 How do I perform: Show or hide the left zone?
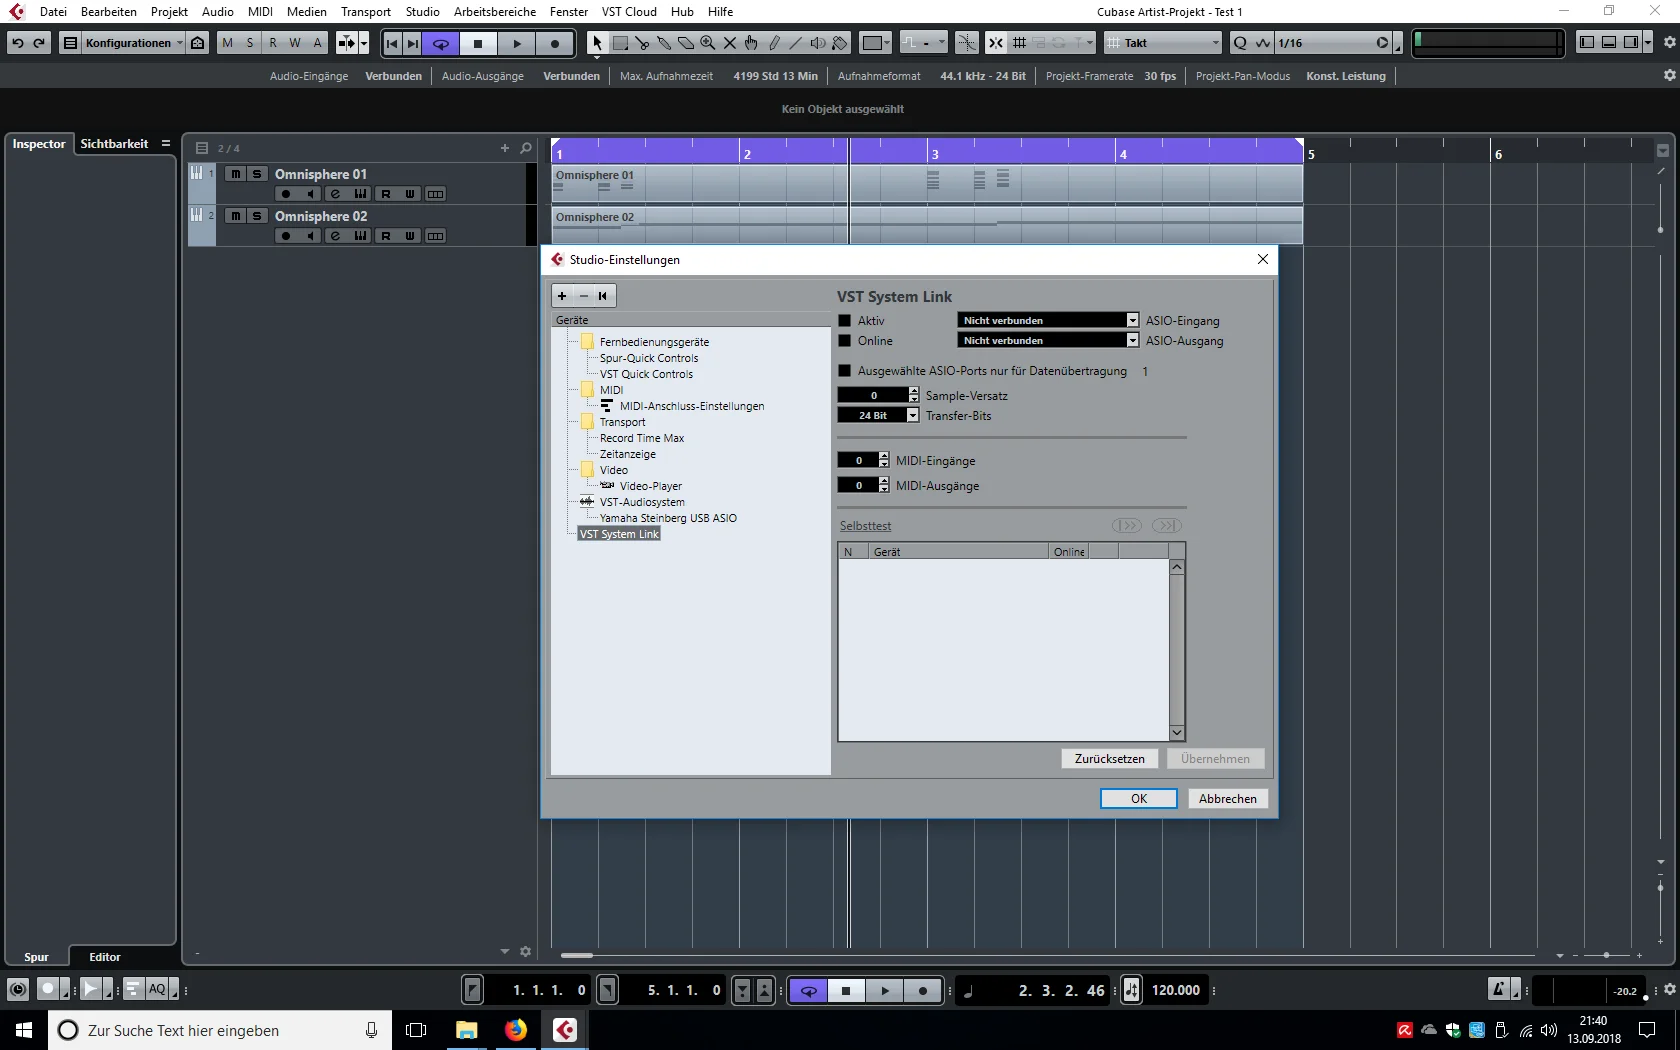(1587, 42)
